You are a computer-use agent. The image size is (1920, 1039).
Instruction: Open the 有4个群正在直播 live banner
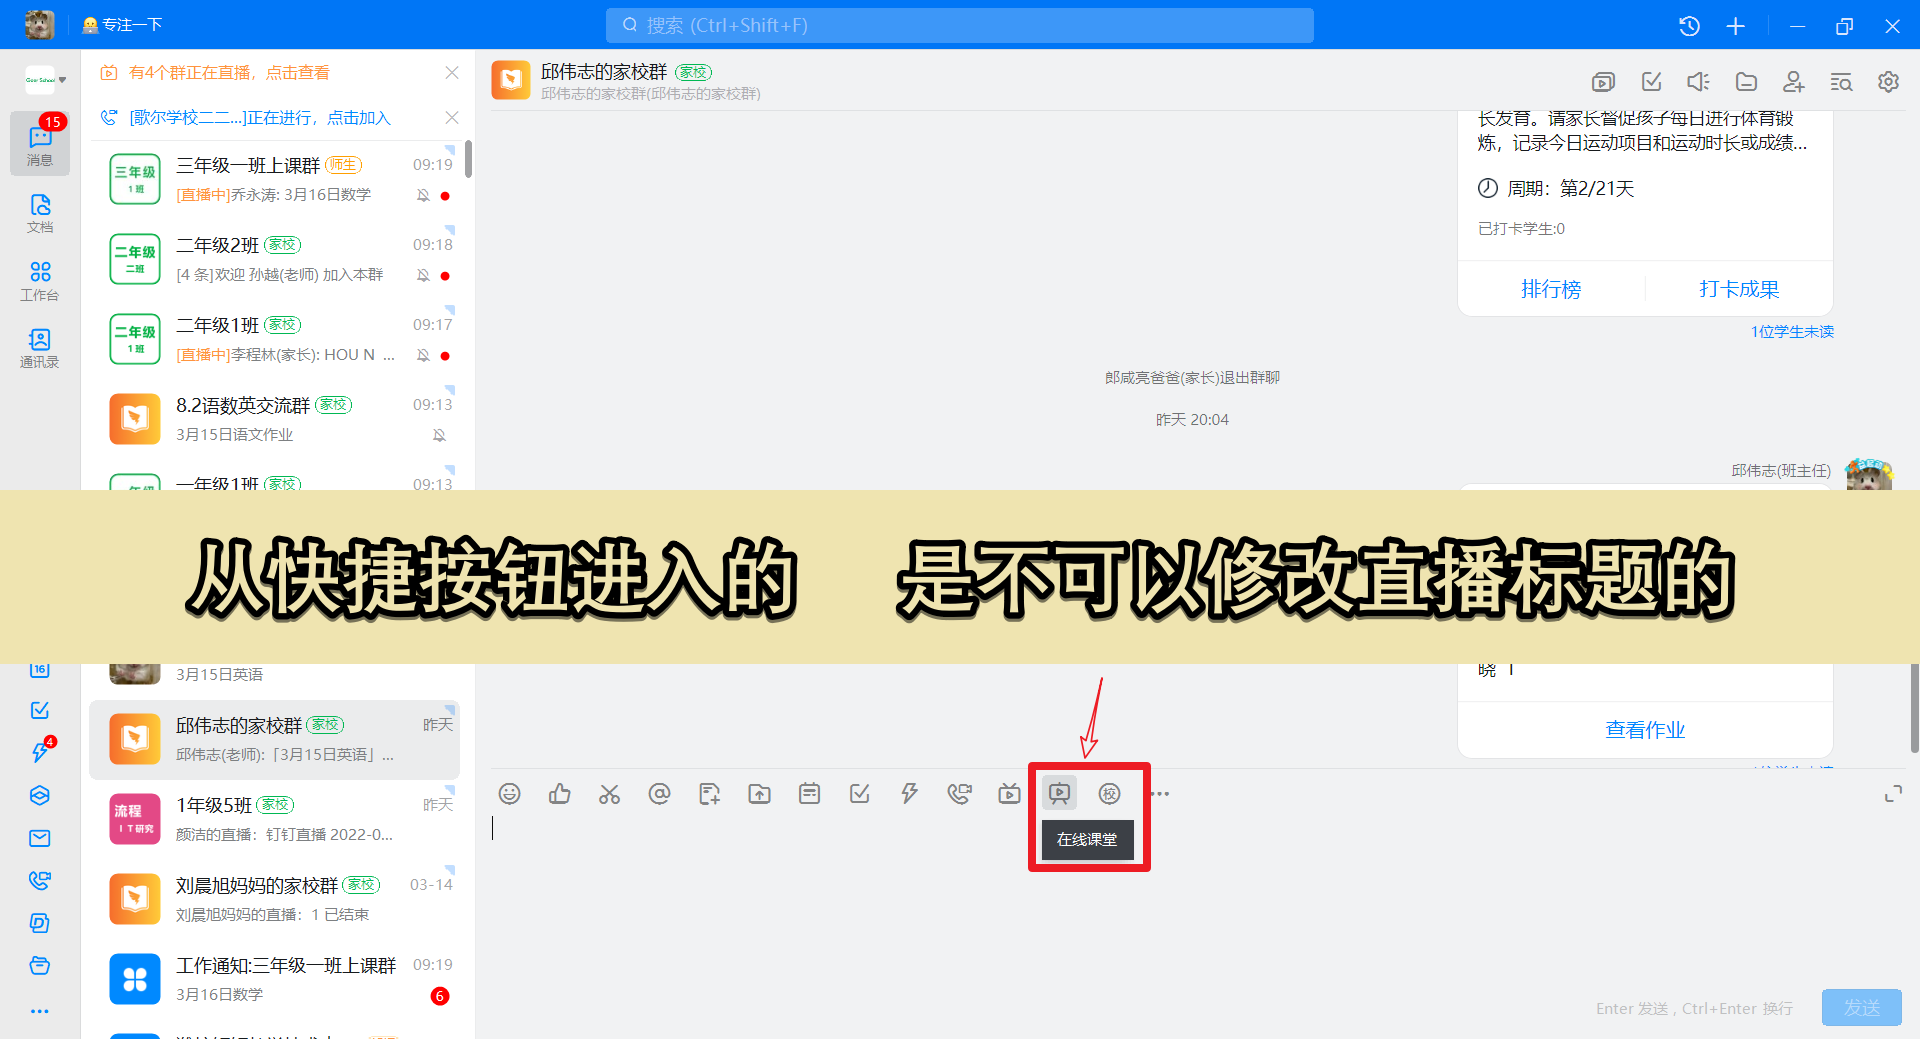pyautogui.click(x=229, y=73)
